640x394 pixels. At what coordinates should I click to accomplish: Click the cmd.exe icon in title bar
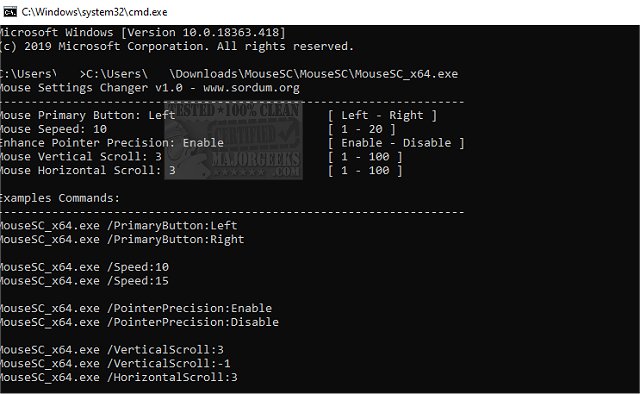coord(10,12)
